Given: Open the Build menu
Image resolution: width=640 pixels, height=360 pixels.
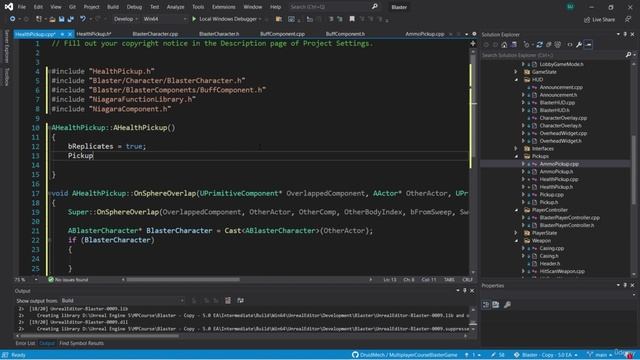Looking at the screenshot, I should coord(113,7).
